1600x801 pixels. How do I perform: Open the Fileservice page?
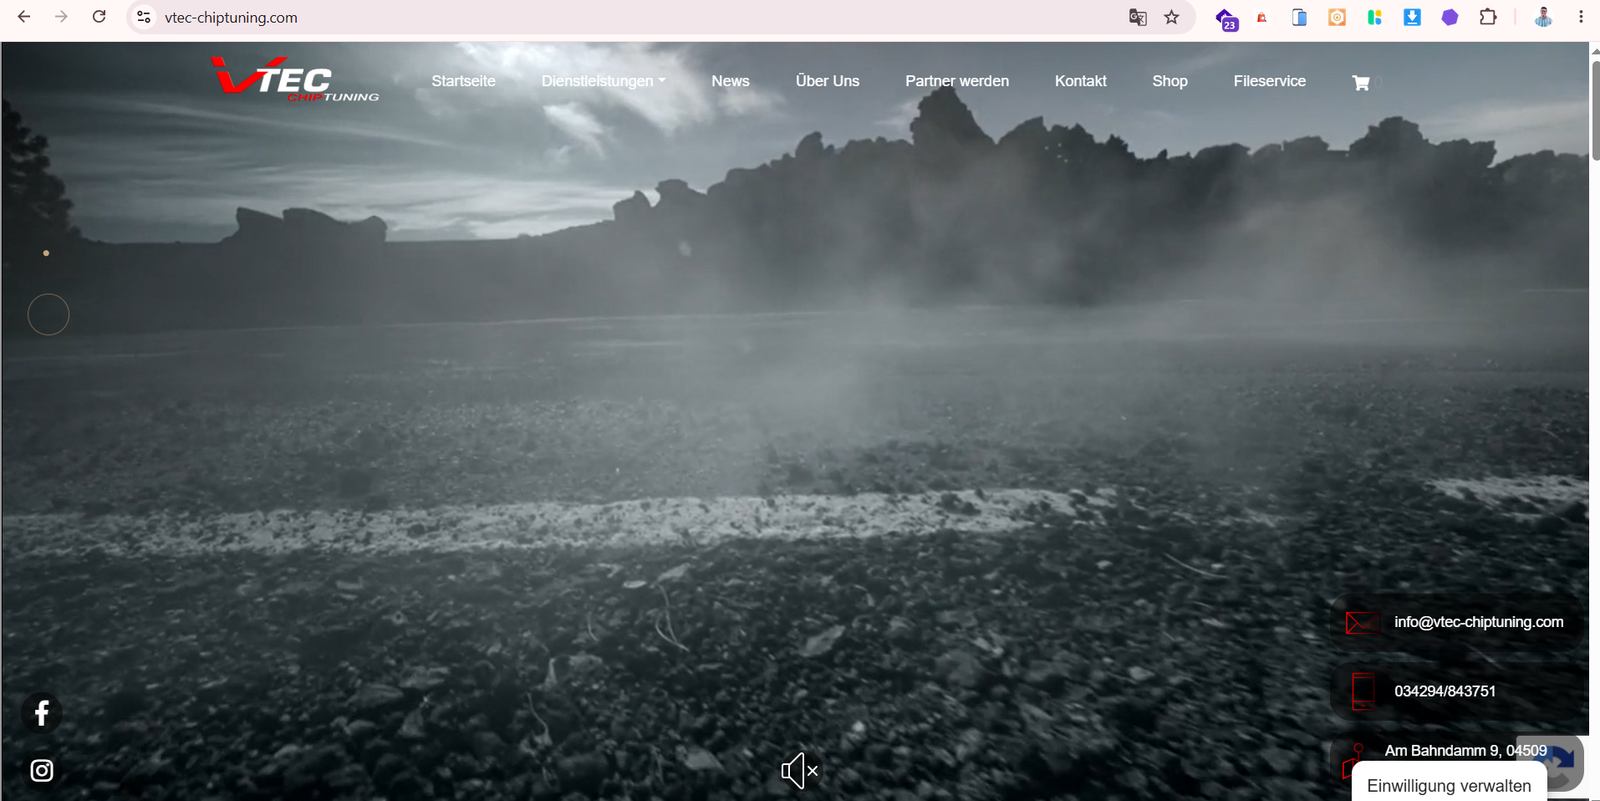point(1269,81)
